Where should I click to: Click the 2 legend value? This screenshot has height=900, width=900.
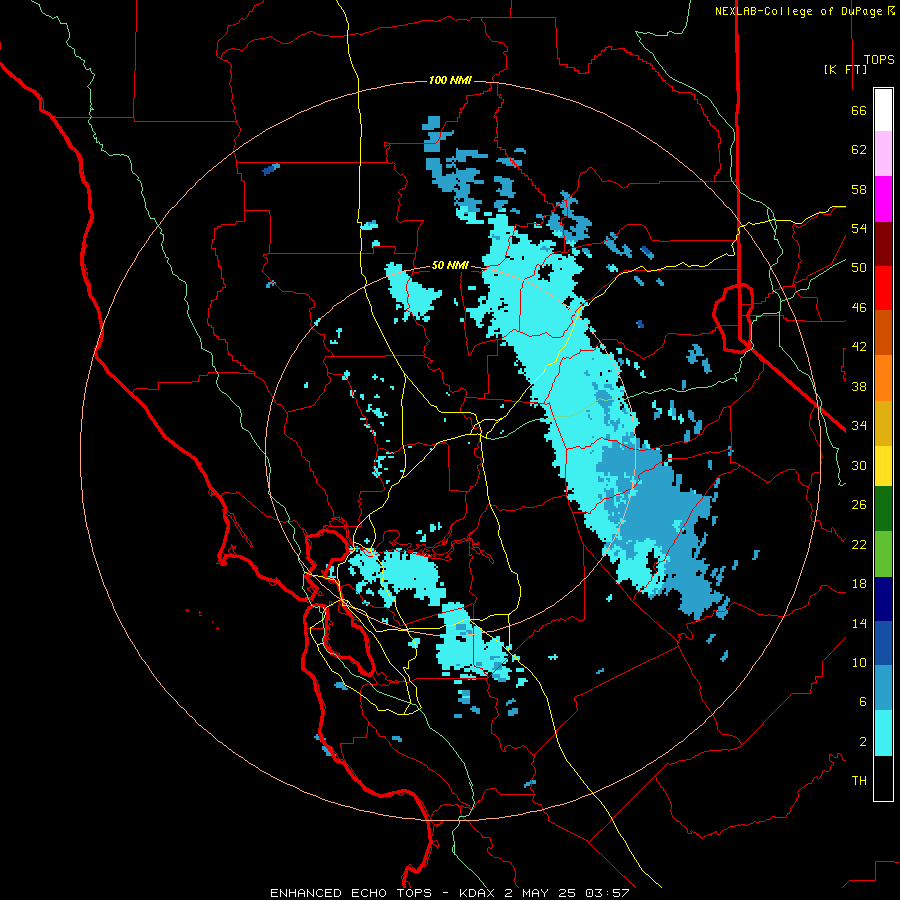tap(862, 741)
